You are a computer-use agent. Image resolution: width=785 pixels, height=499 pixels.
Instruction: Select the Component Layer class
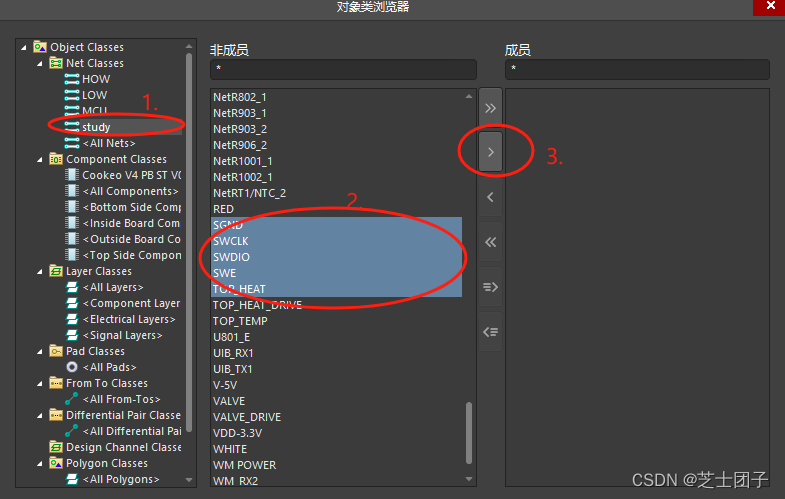coord(131,303)
